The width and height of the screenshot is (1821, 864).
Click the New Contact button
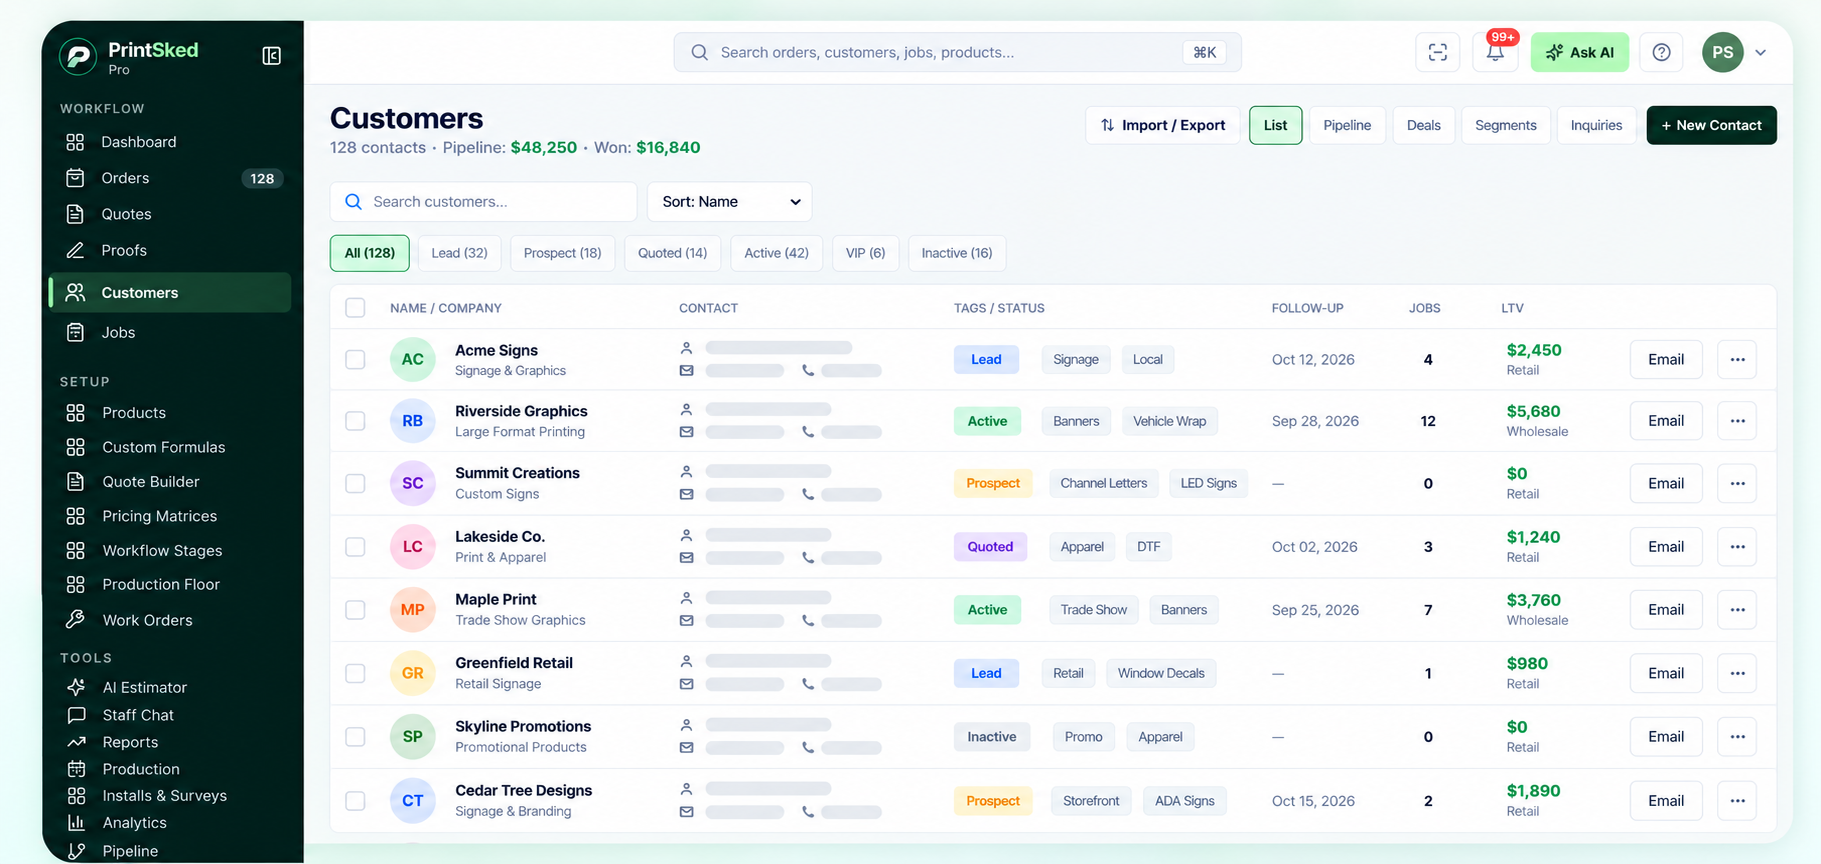click(x=1711, y=125)
